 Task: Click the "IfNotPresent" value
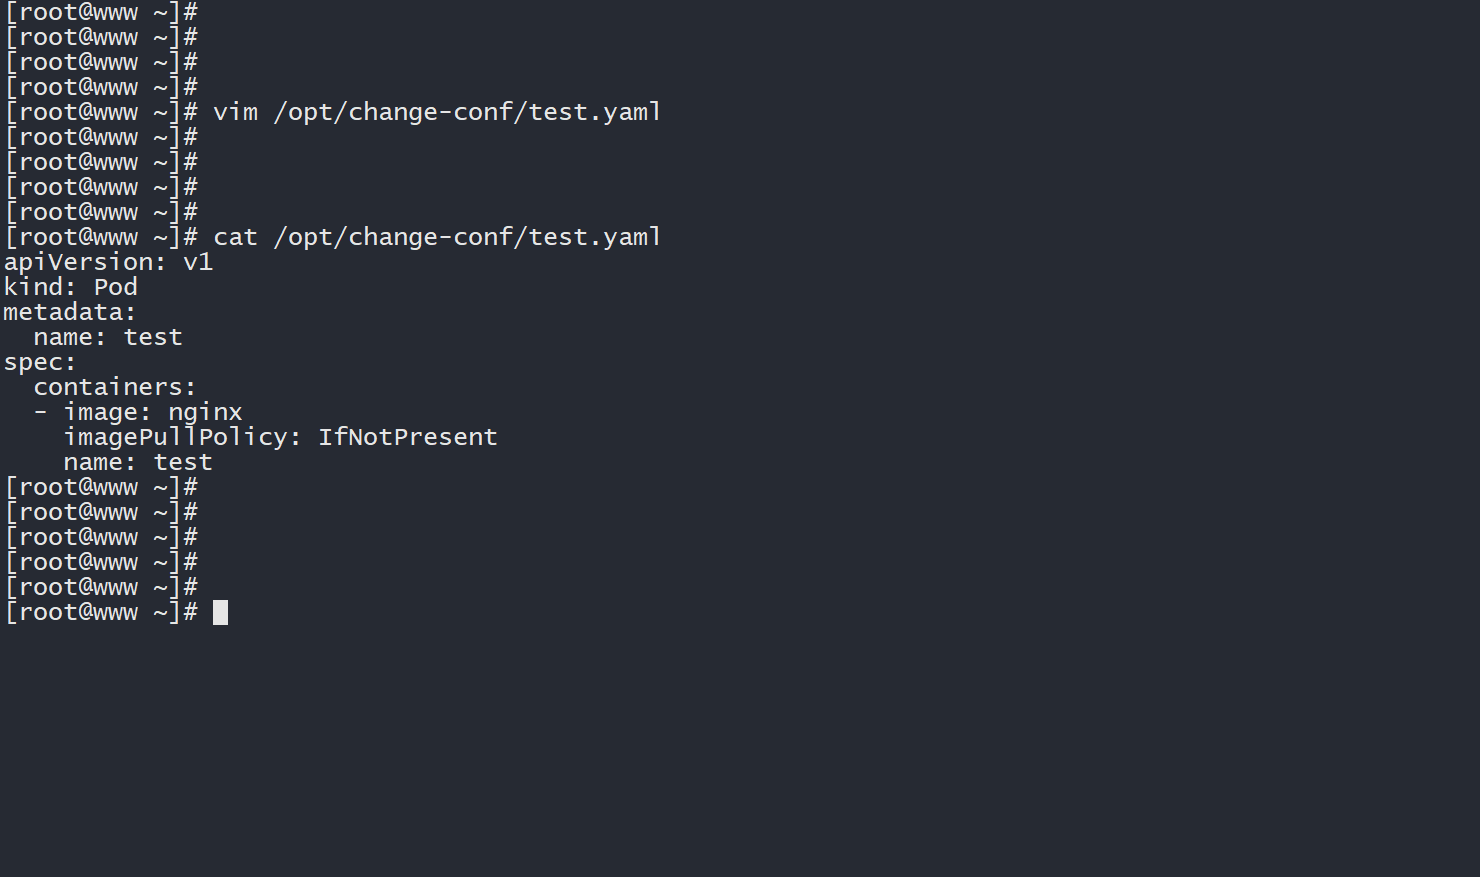pyautogui.click(x=407, y=437)
